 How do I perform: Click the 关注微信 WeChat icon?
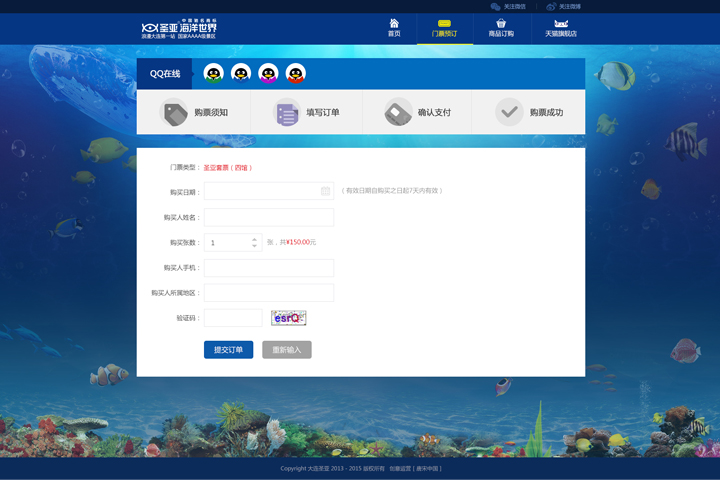(x=496, y=6)
